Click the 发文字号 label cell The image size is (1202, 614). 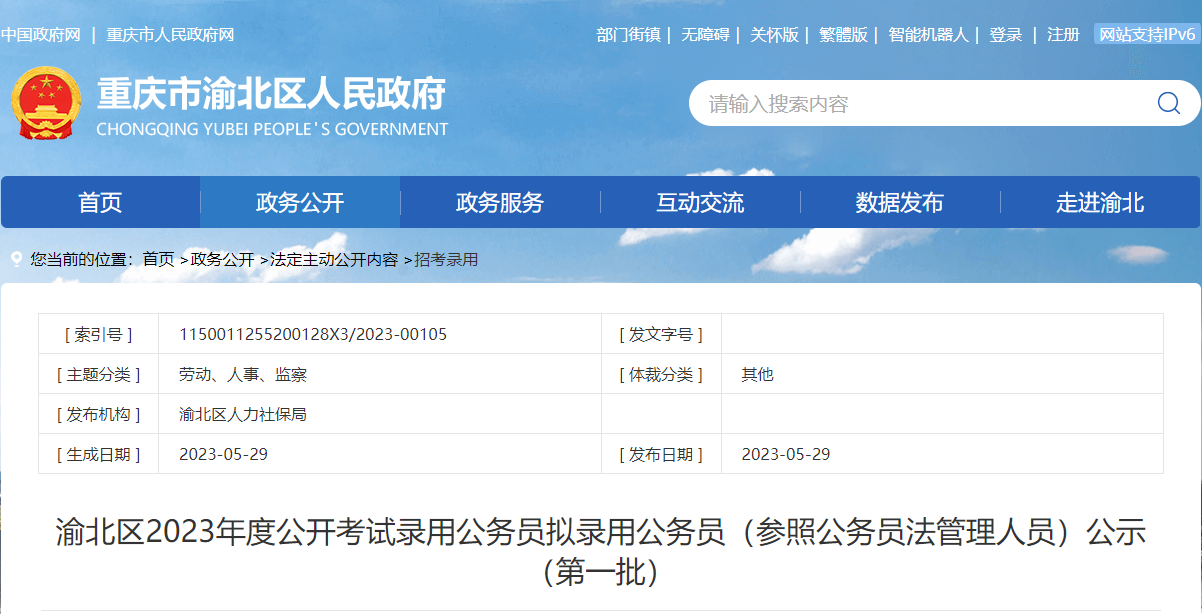click(661, 334)
